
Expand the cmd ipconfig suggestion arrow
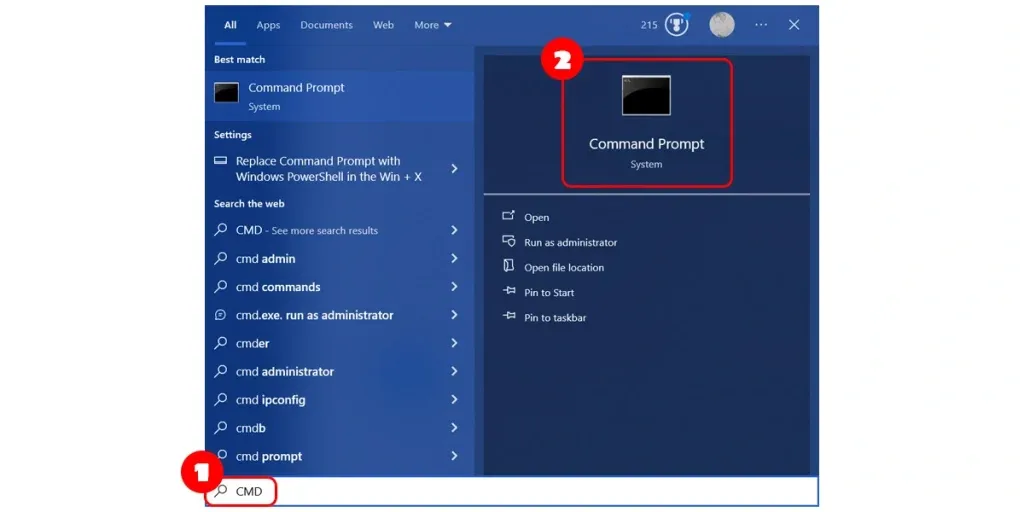(x=455, y=399)
